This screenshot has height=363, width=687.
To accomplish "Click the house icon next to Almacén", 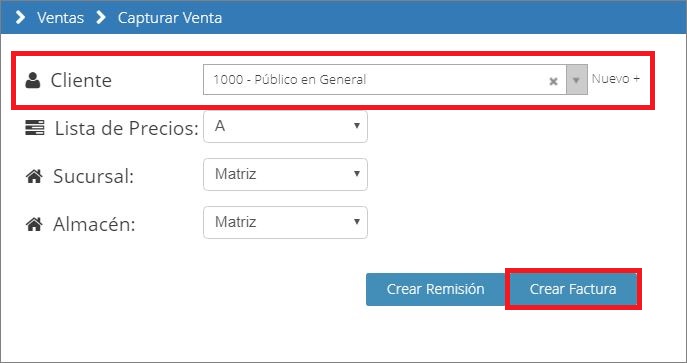I will 34,225.
